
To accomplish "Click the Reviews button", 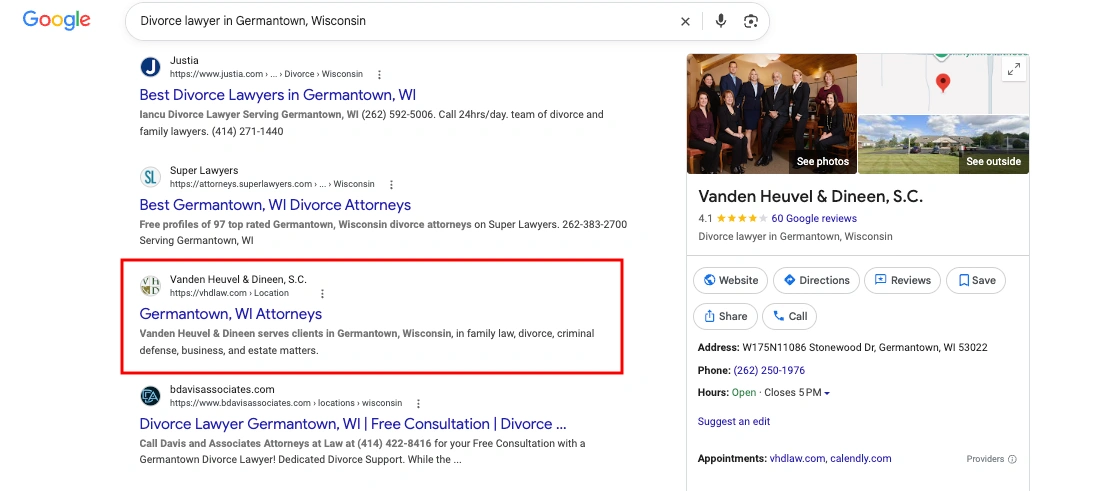I will coord(903,280).
